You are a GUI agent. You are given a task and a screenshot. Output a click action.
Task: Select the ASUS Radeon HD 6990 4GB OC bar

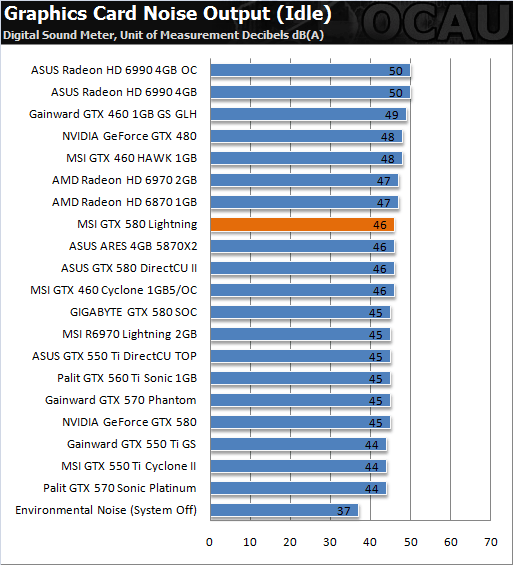click(310, 70)
